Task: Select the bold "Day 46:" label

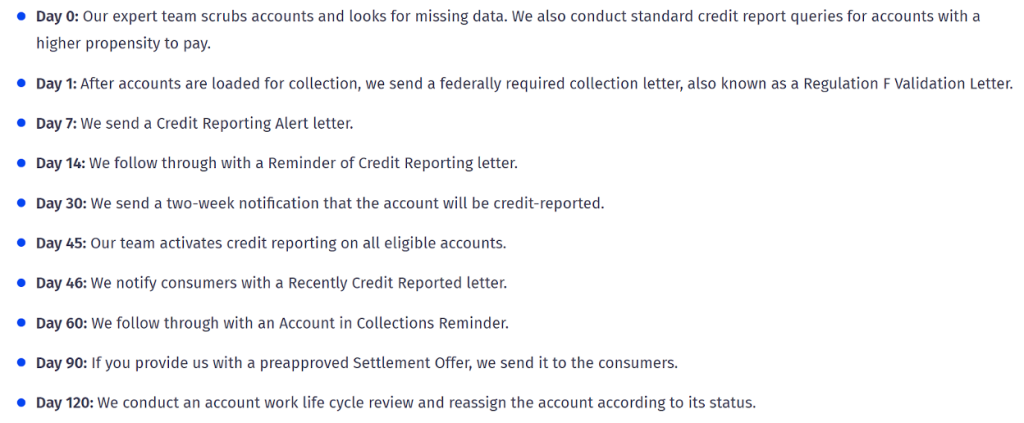Action: pyautogui.click(x=61, y=283)
